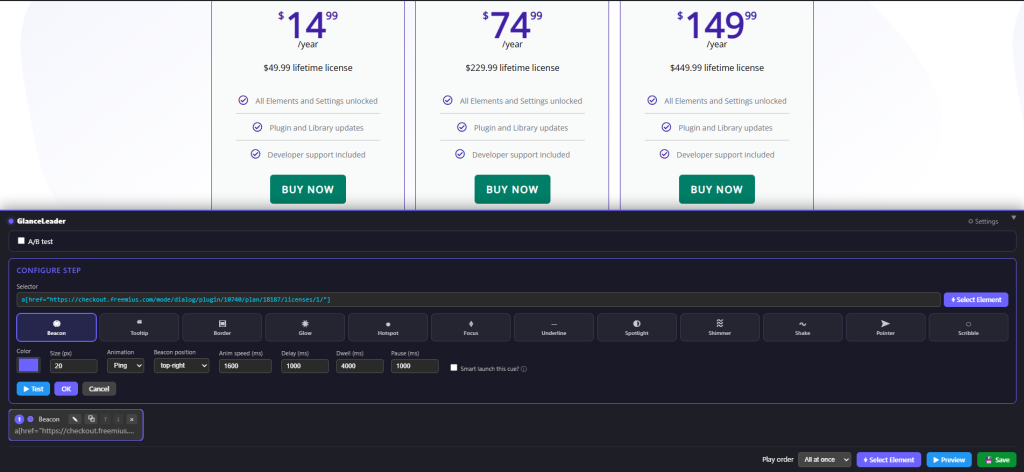1024x472 pixels.
Task: Open the Play order dropdown
Action: (825, 460)
